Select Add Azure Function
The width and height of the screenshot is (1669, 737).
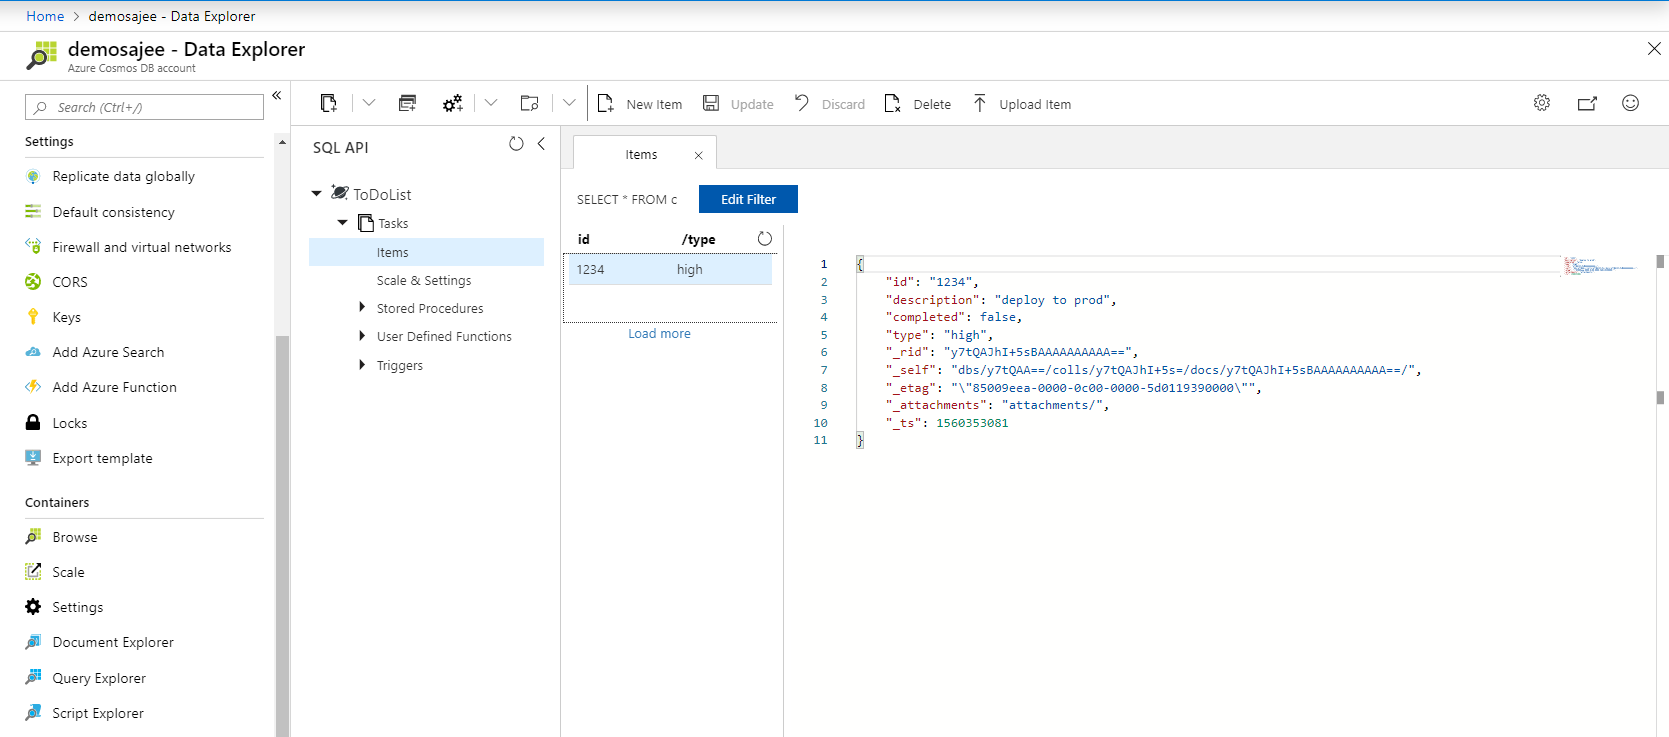click(115, 387)
